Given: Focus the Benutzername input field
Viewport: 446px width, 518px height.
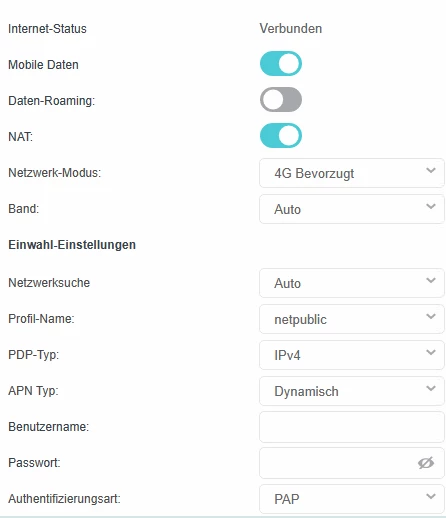Looking at the screenshot, I should pyautogui.click(x=352, y=427).
